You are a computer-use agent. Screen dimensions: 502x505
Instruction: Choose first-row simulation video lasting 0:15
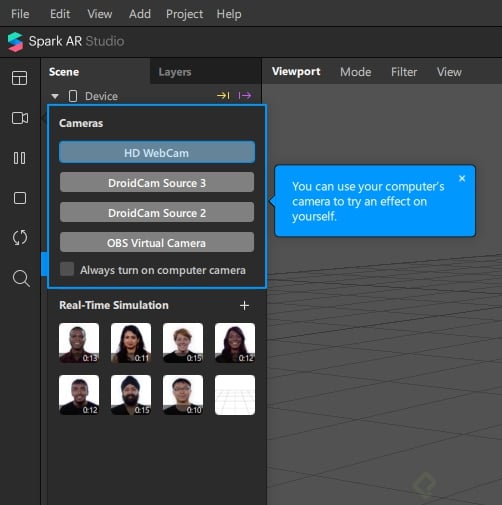coord(183,343)
